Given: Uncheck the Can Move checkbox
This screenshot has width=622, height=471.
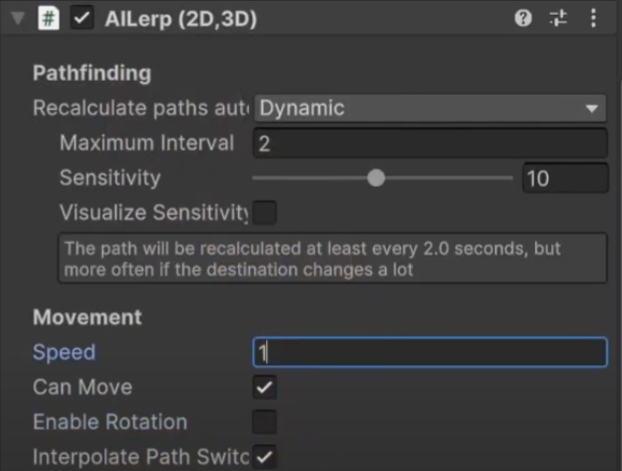Looking at the screenshot, I should (x=265, y=387).
